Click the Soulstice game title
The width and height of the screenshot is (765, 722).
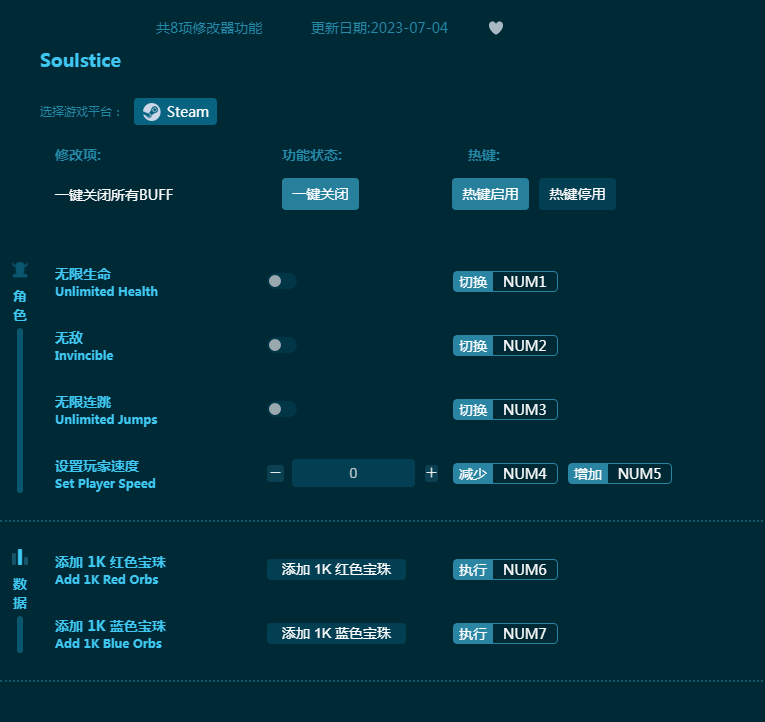coord(81,60)
